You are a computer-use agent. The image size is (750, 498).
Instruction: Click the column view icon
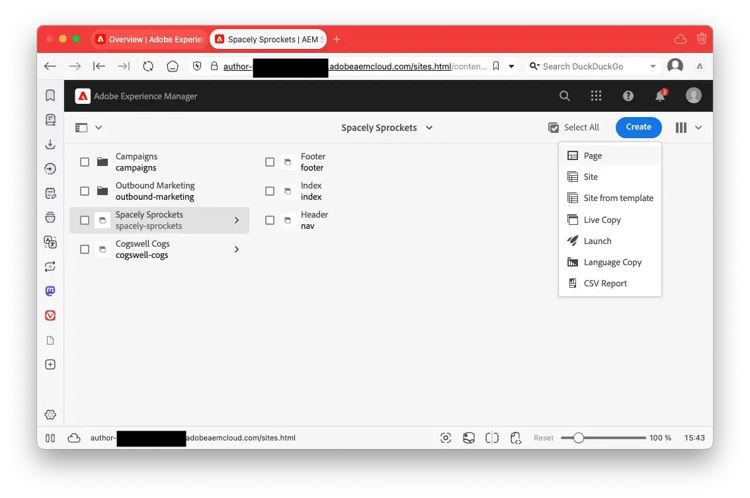pos(681,128)
